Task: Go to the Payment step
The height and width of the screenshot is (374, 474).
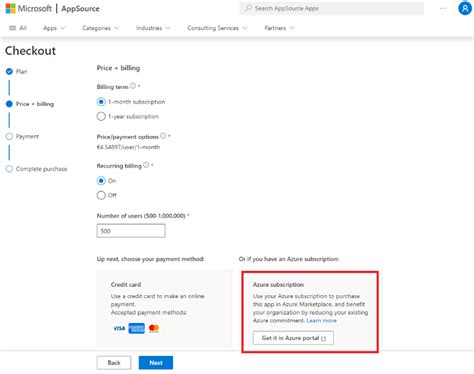Action: 27,136
